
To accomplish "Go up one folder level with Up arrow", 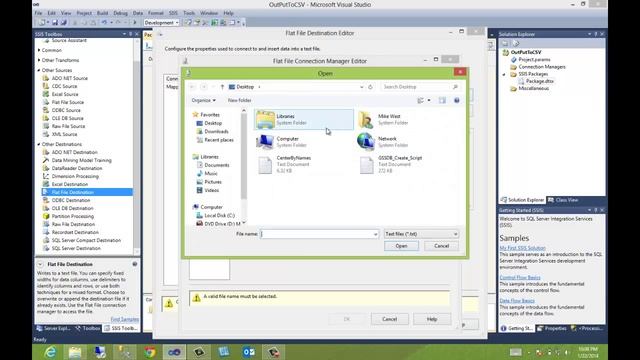I will 222,87.
